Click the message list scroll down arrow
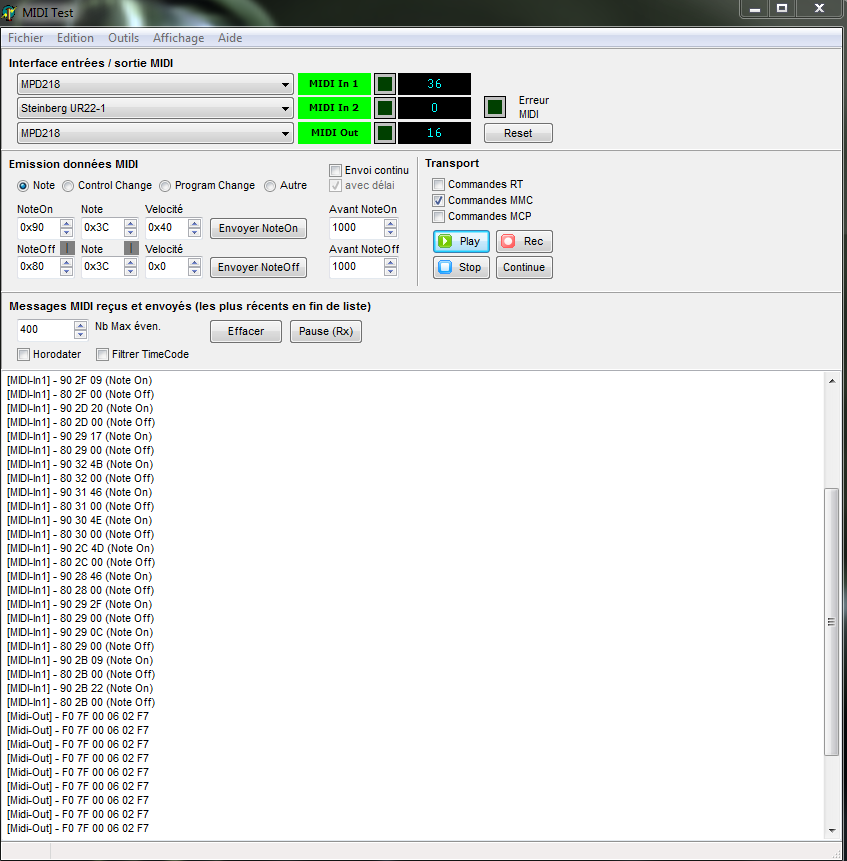 tap(832, 830)
